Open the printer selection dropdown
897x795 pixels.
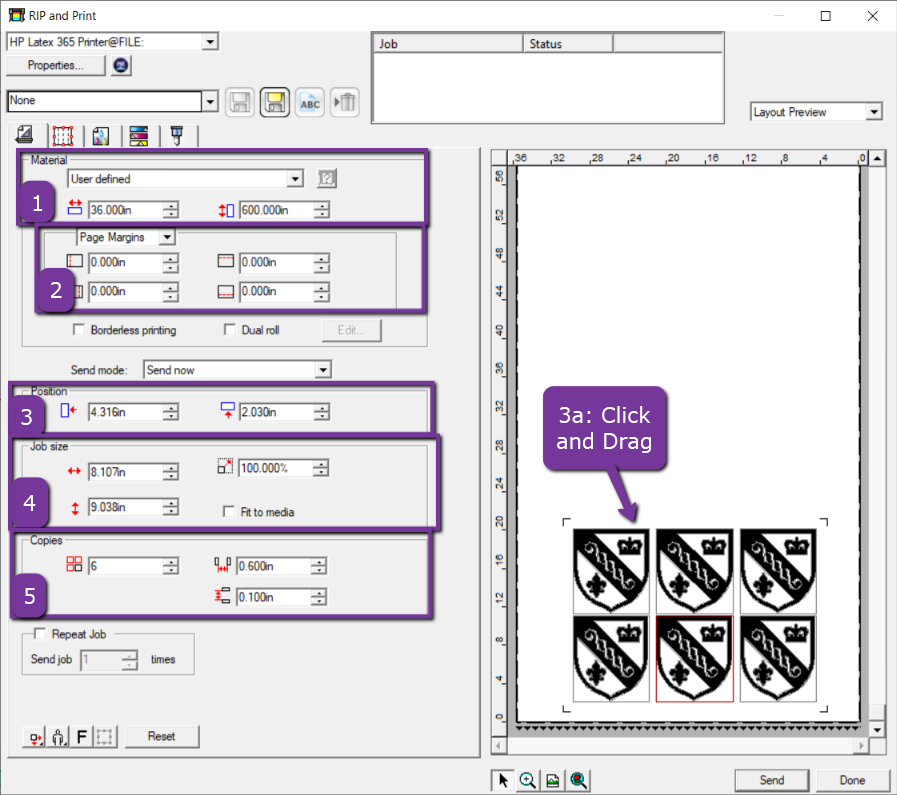tap(210, 42)
